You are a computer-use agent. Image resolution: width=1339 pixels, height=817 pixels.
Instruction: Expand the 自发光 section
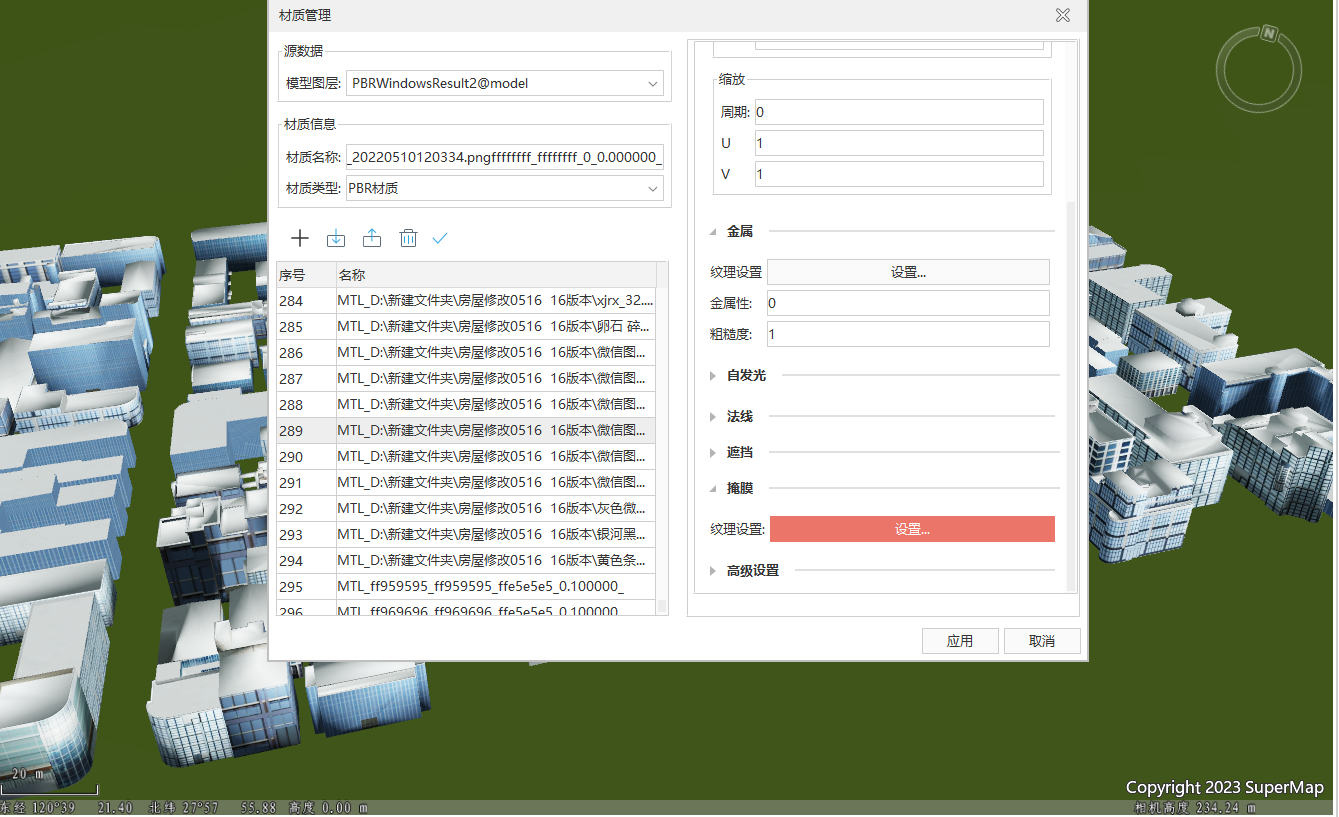click(x=713, y=376)
